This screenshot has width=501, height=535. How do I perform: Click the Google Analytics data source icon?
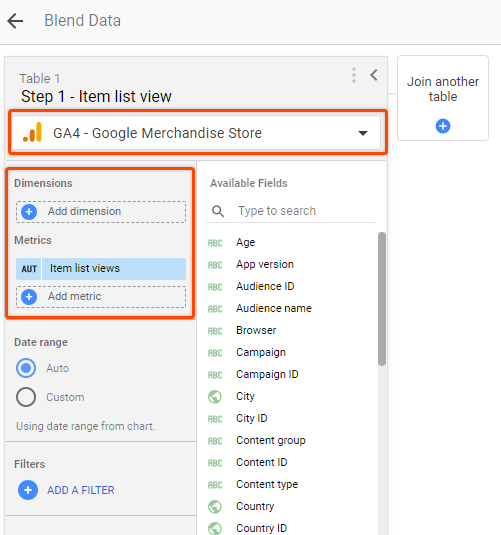click(32, 132)
